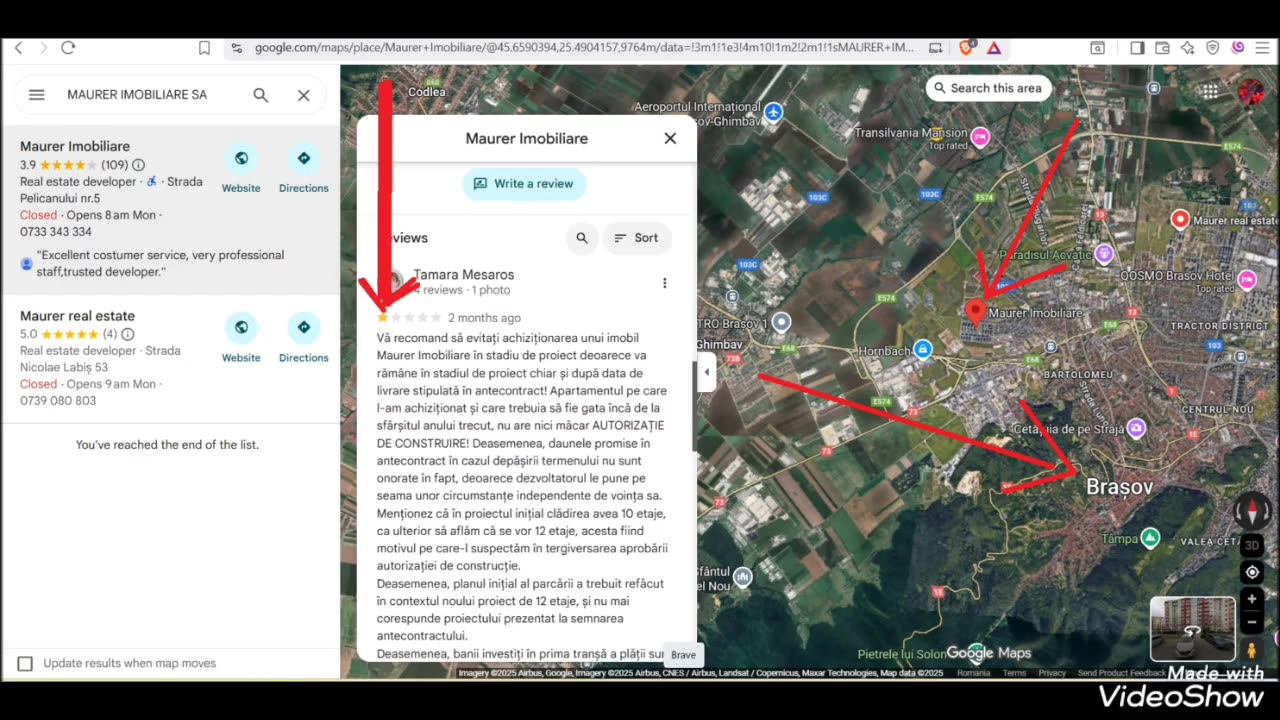This screenshot has width=1280, height=720.
Task: Open the Street View thumbnail preview
Action: pyautogui.click(x=1192, y=629)
